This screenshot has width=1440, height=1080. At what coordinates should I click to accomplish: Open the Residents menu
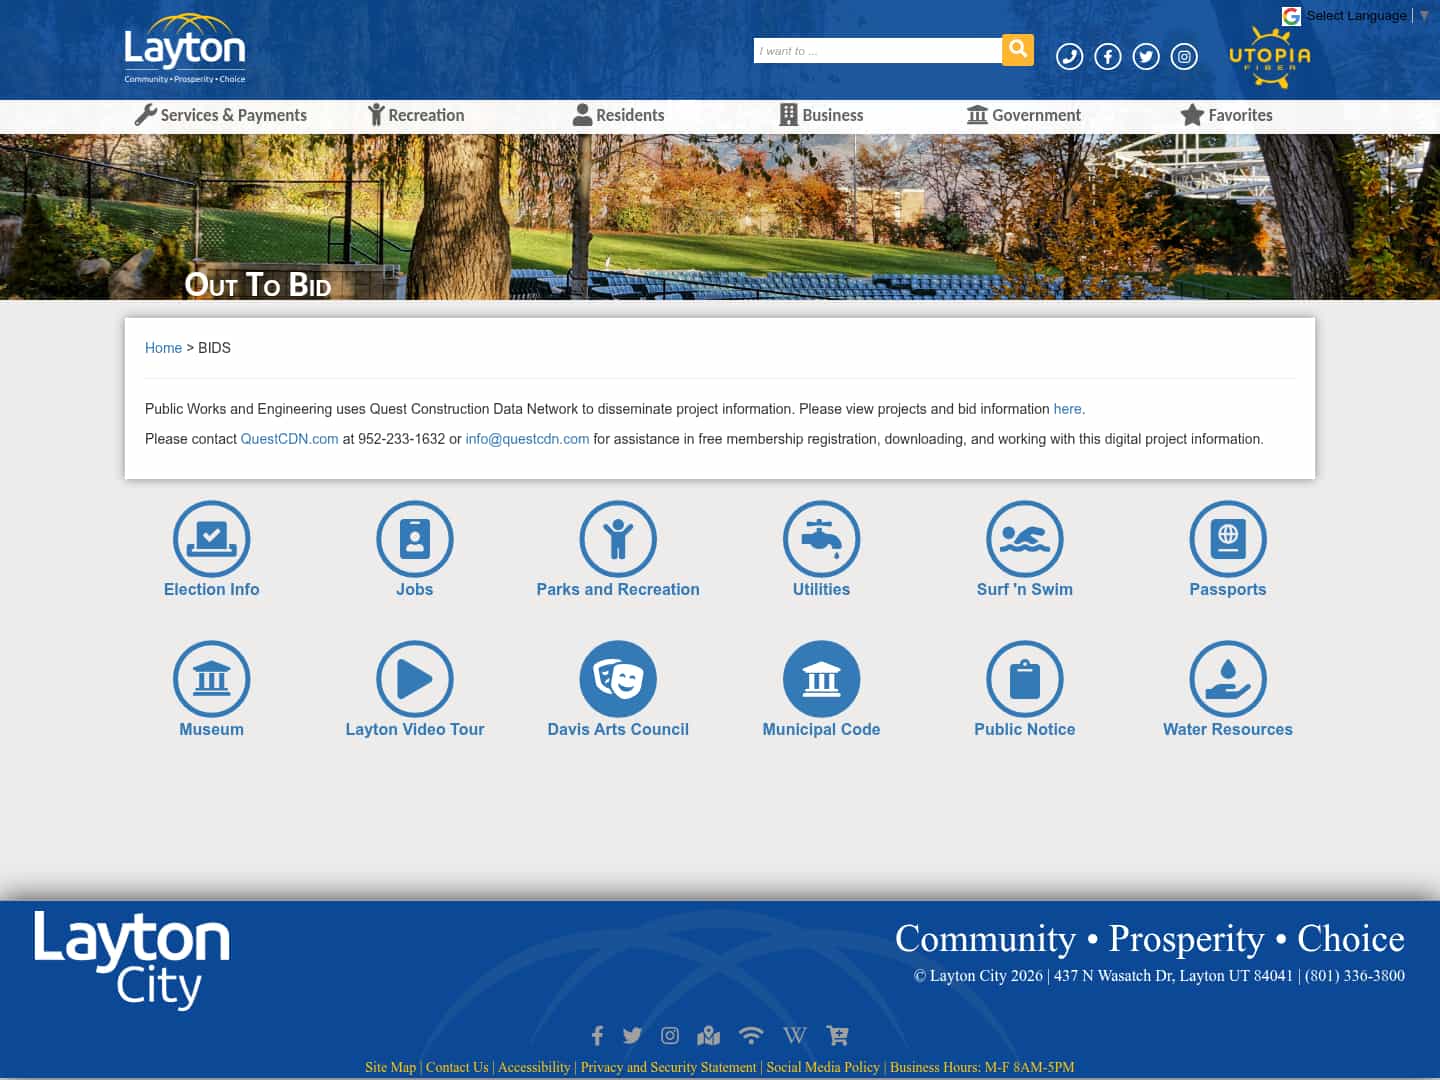[618, 115]
